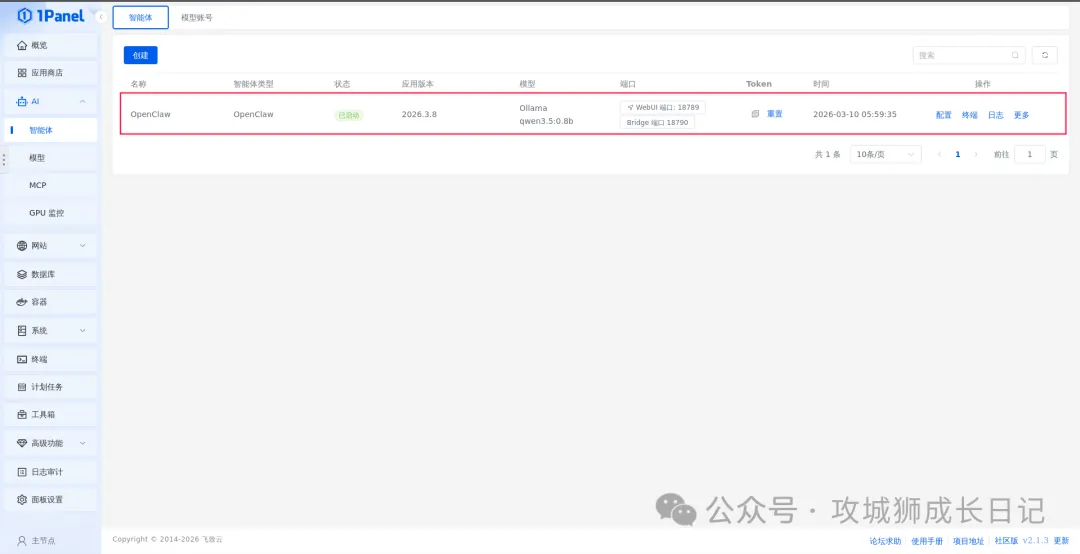This screenshot has height=554, width=1080.
Task: Switch to the 模型账号 tab
Action: (x=196, y=18)
